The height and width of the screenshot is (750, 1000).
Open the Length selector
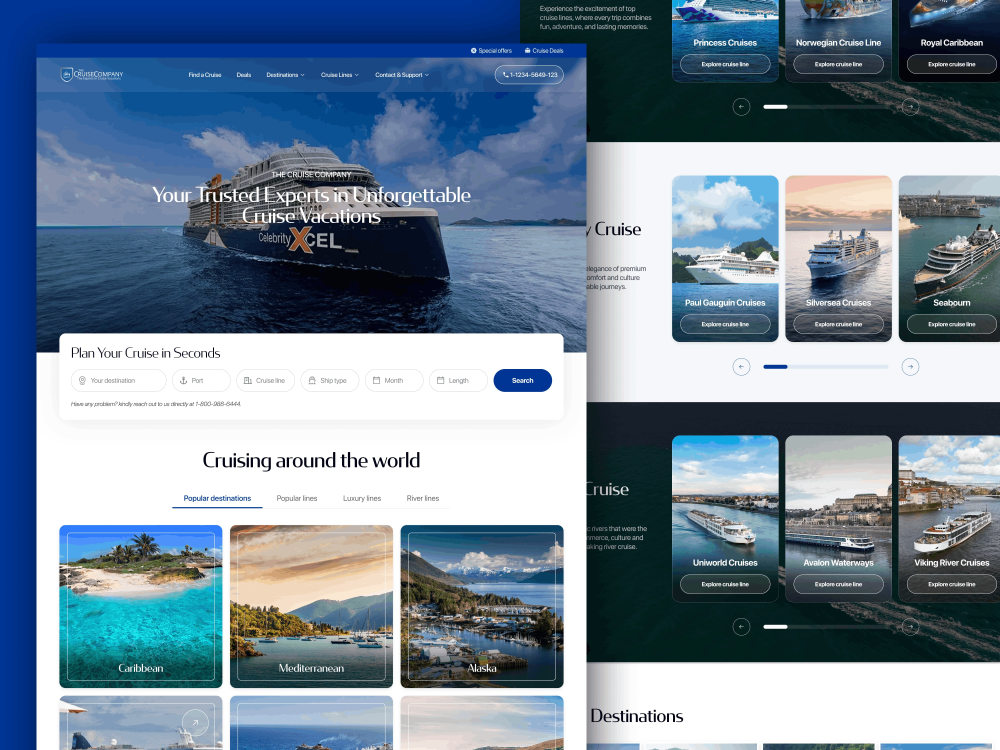coord(459,380)
